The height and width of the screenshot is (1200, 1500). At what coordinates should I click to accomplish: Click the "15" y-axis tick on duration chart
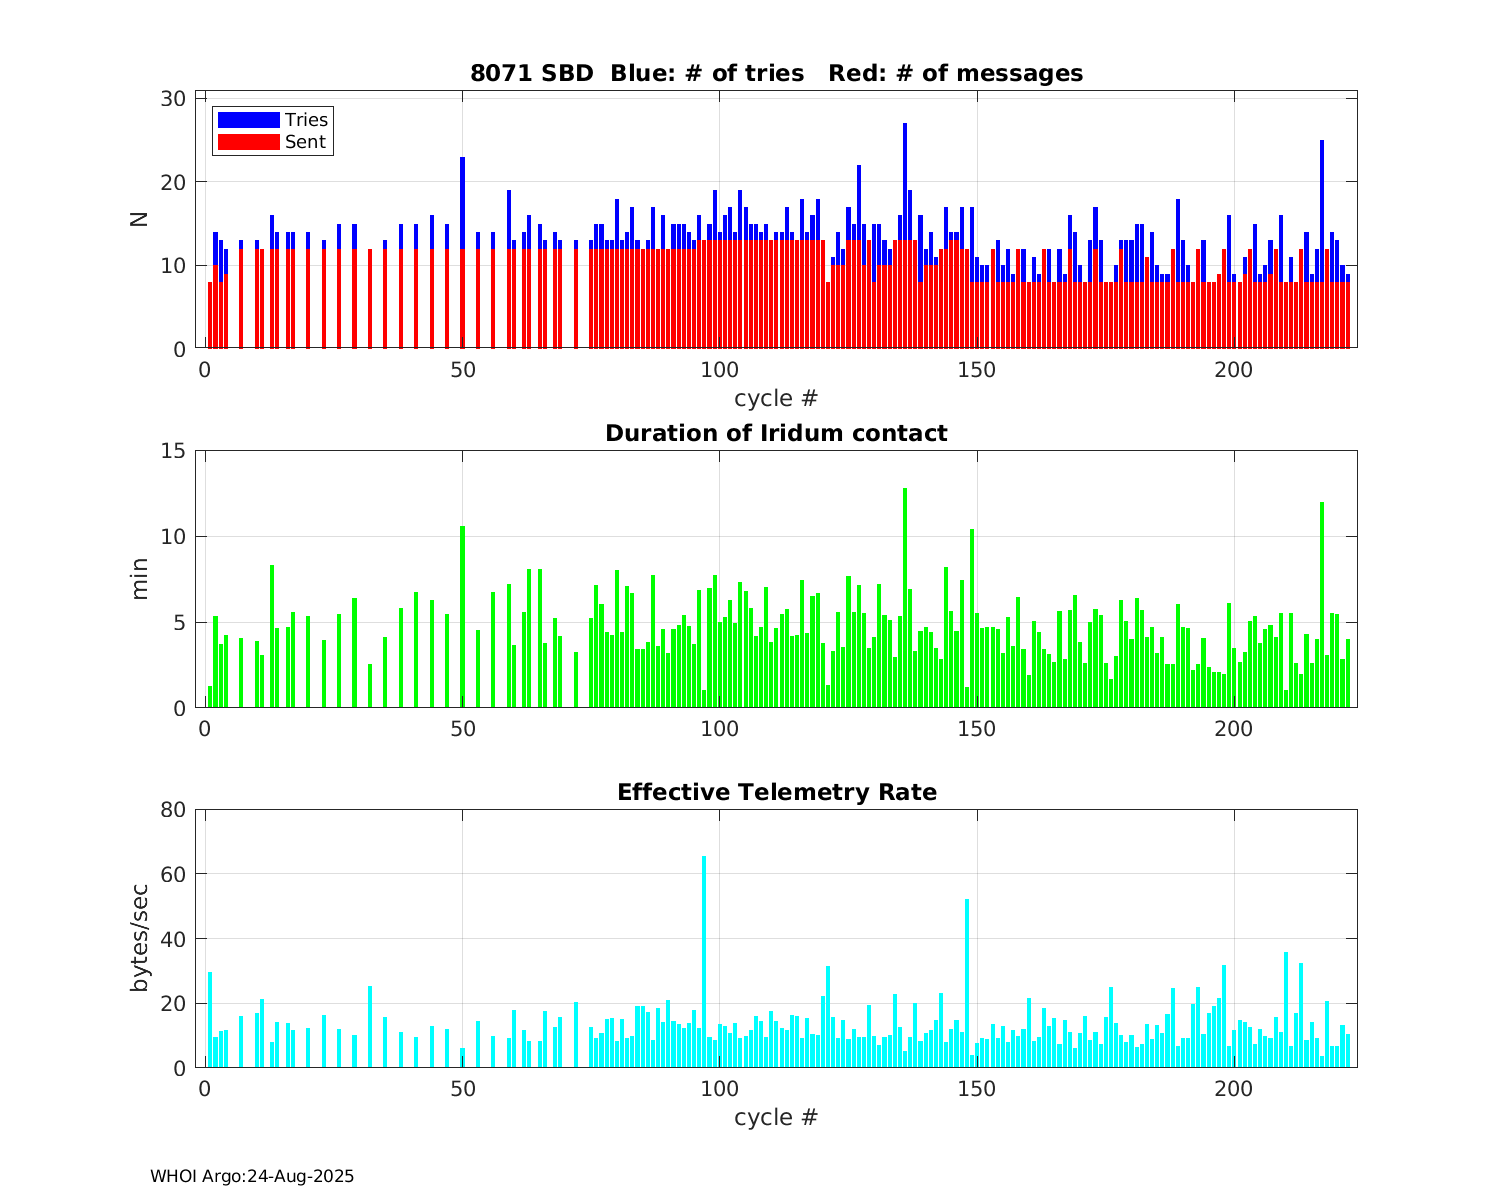click(174, 451)
